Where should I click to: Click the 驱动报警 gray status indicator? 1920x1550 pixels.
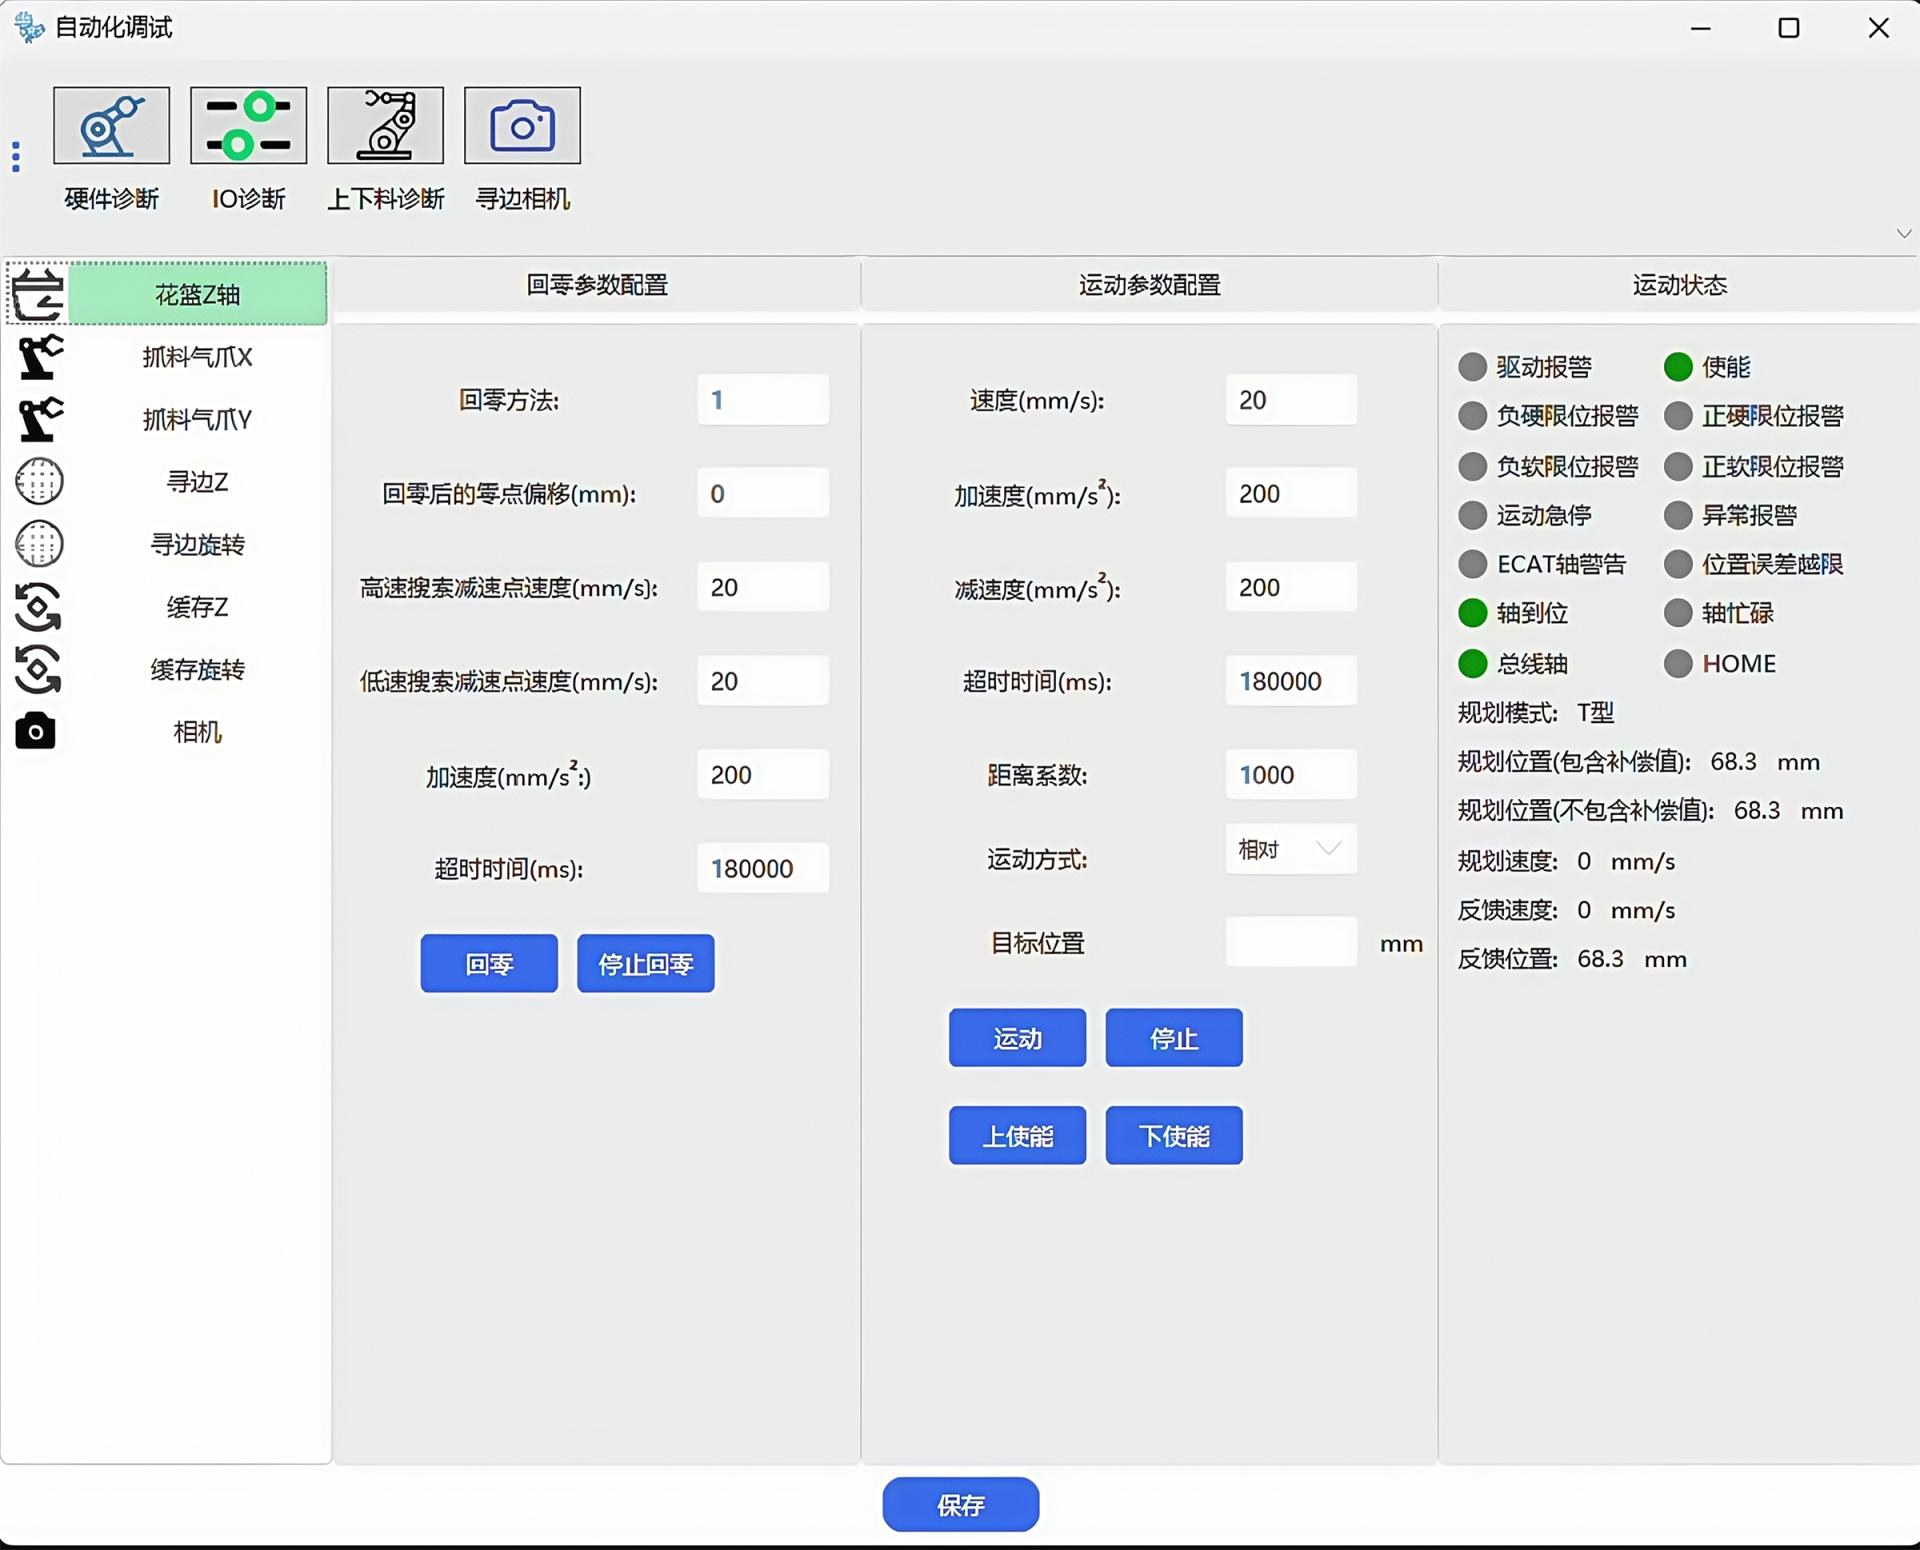[1472, 367]
